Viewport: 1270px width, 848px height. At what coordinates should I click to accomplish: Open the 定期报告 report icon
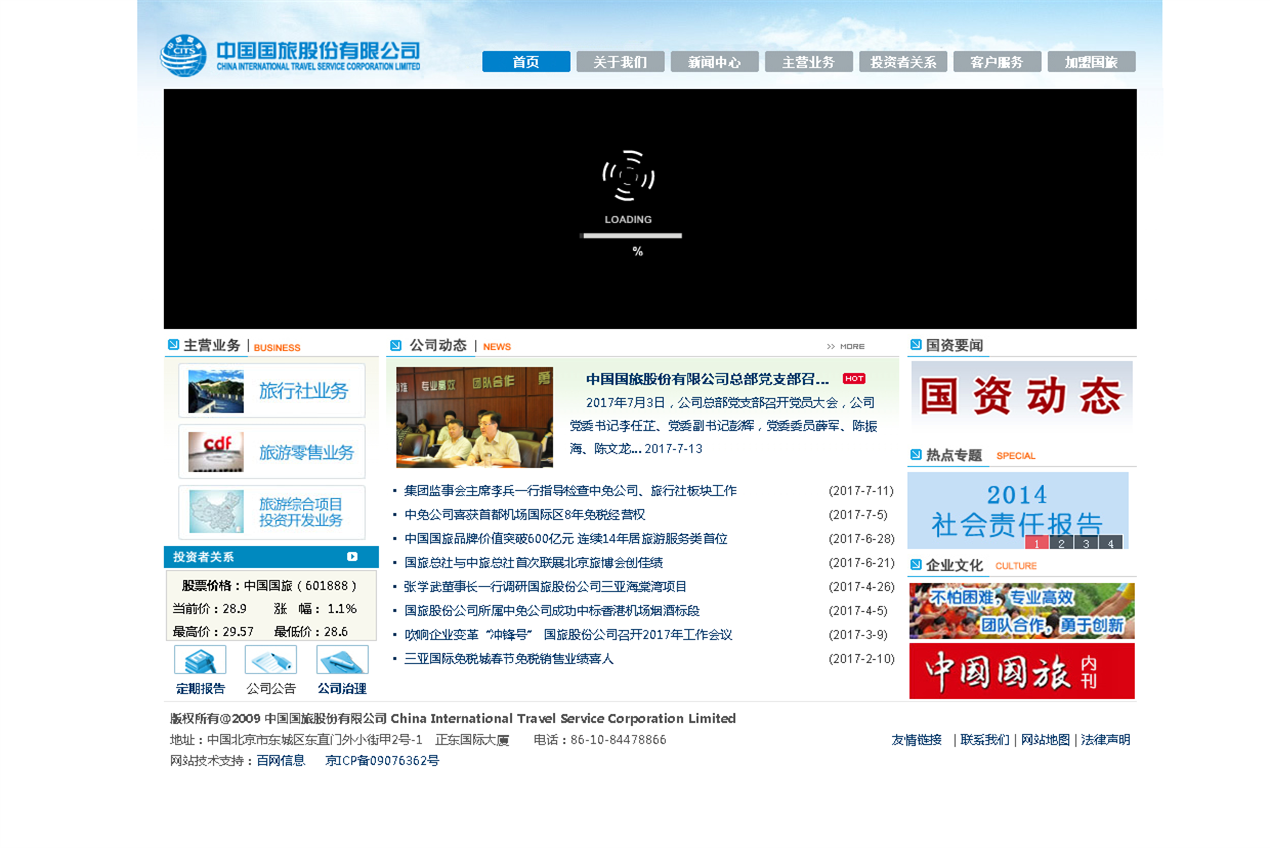[200, 660]
